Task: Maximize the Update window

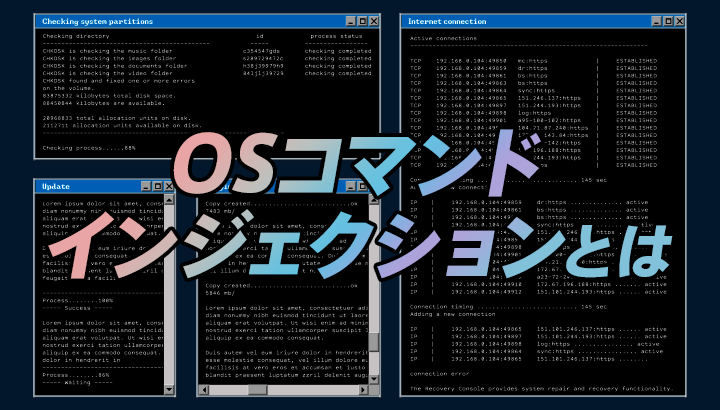Action: 158,186
